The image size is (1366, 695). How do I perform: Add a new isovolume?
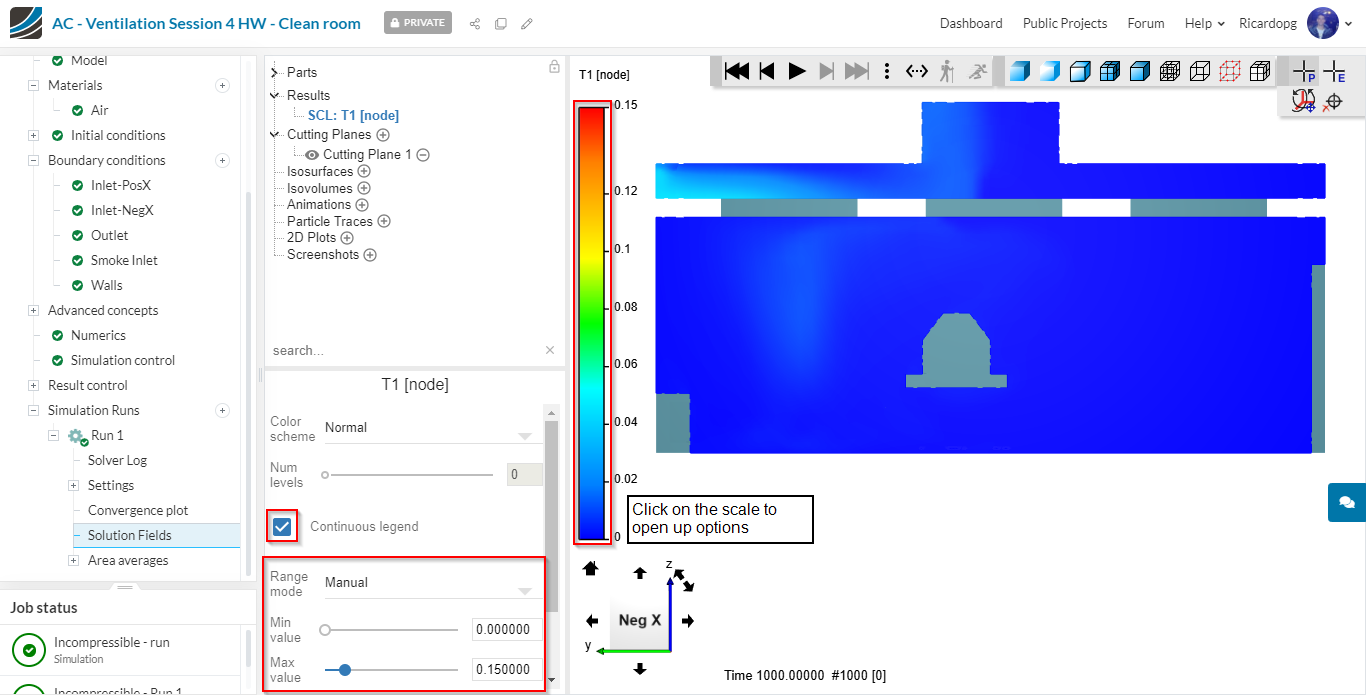pos(364,188)
